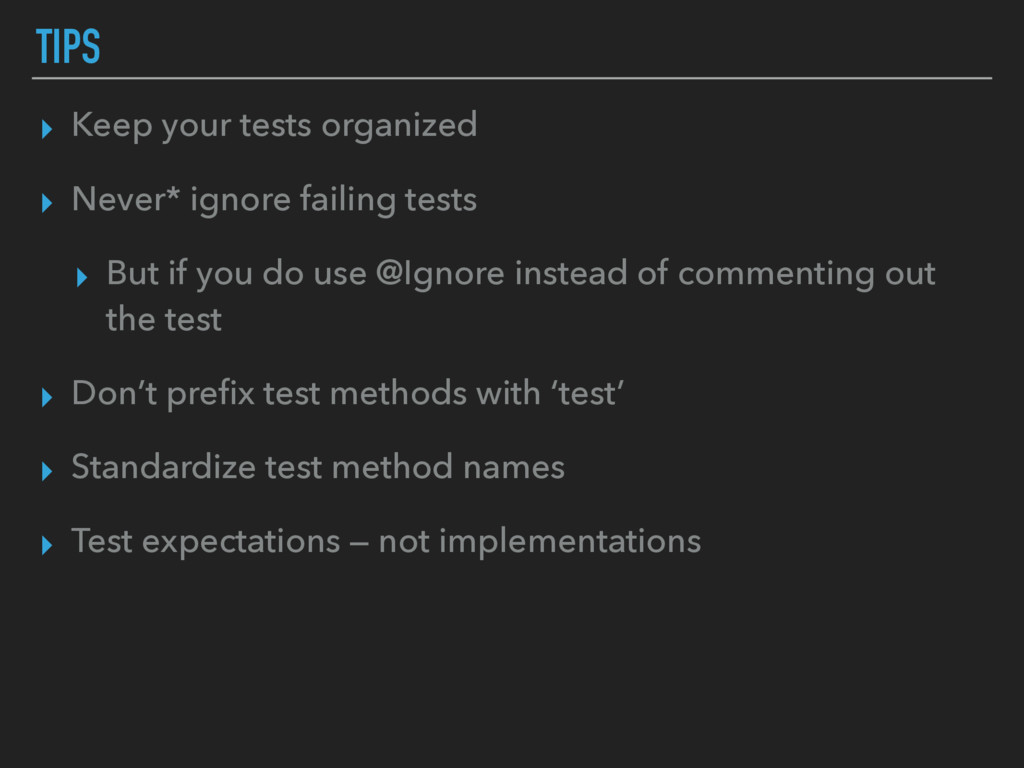Select the text Keep your tests organized
The height and width of the screenshot is (768, 1024).
click(274, 125)
